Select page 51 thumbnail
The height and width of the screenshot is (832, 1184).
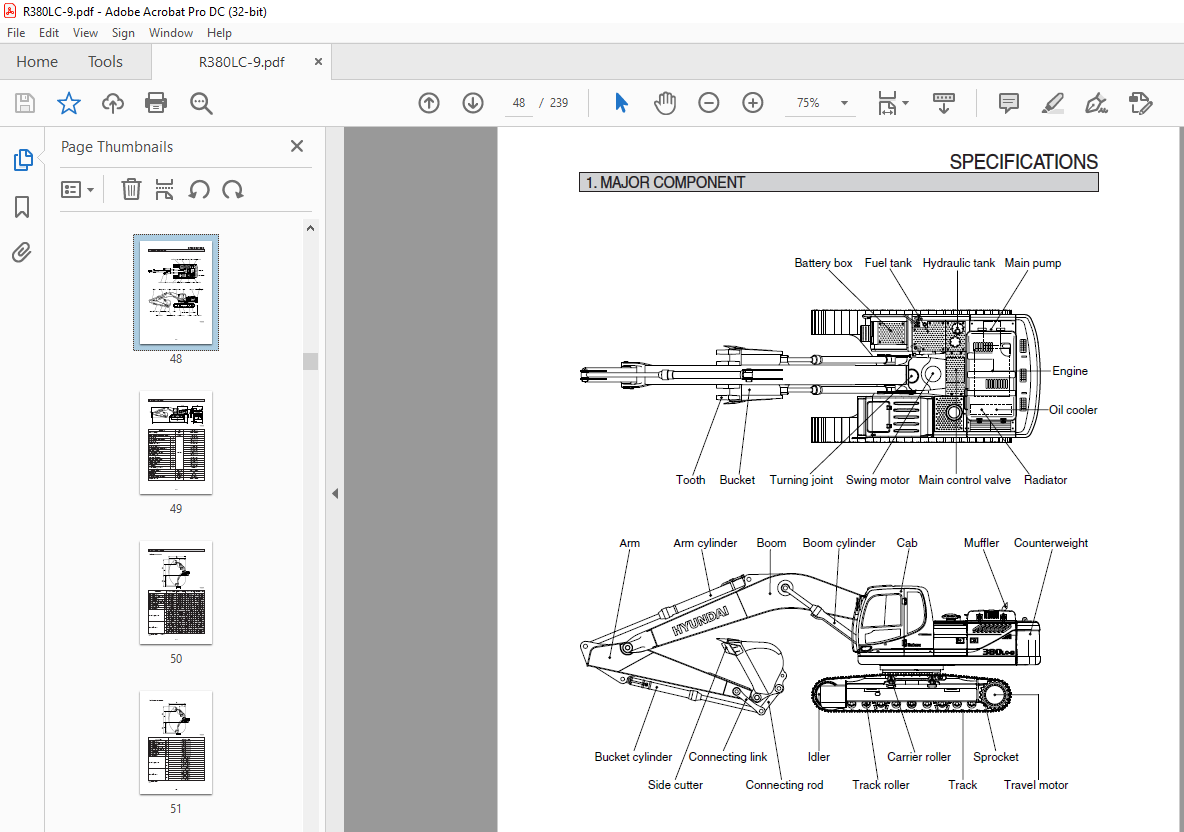click(176, 742)
